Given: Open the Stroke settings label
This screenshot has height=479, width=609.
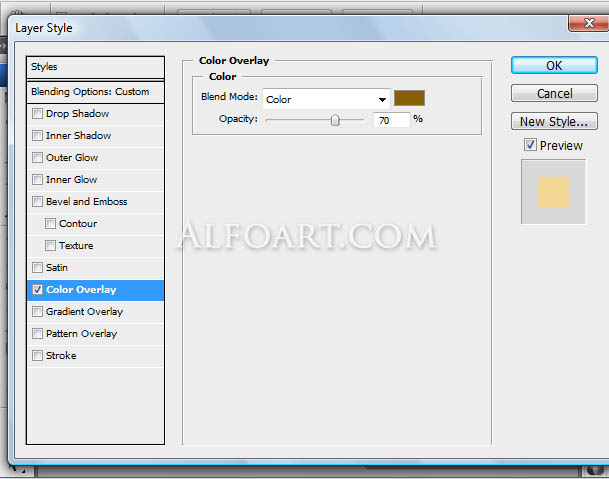Looking at the screenshot, I should [61, 355].
